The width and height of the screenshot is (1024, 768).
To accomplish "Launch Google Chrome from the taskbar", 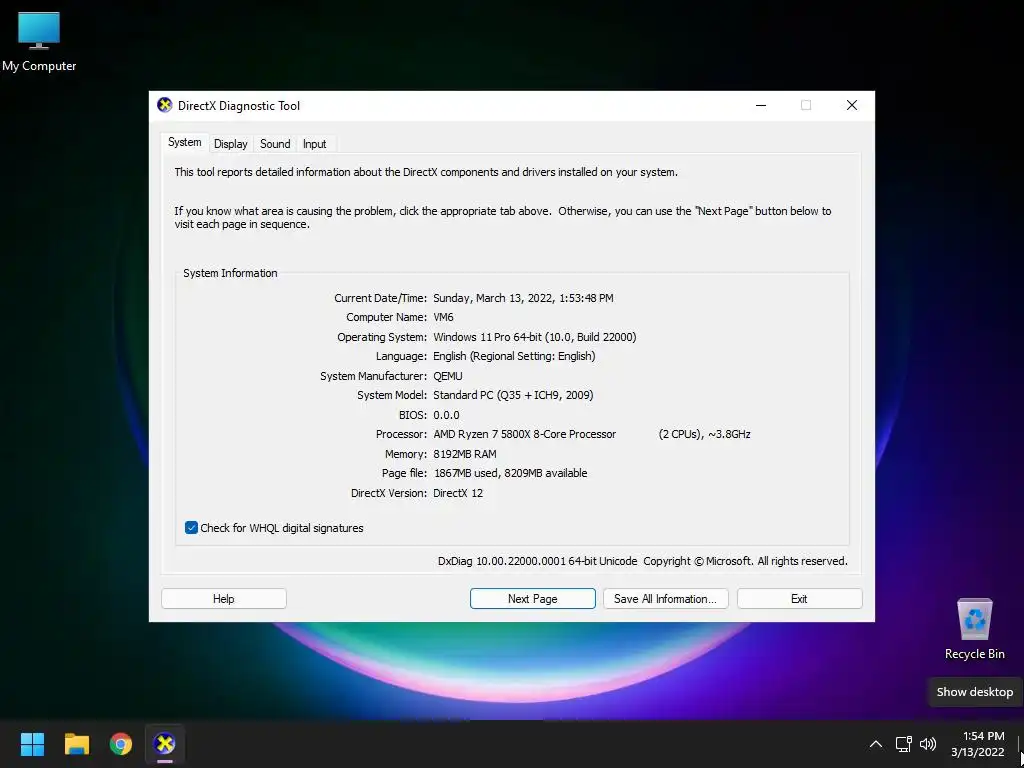I will click(121, 743).
